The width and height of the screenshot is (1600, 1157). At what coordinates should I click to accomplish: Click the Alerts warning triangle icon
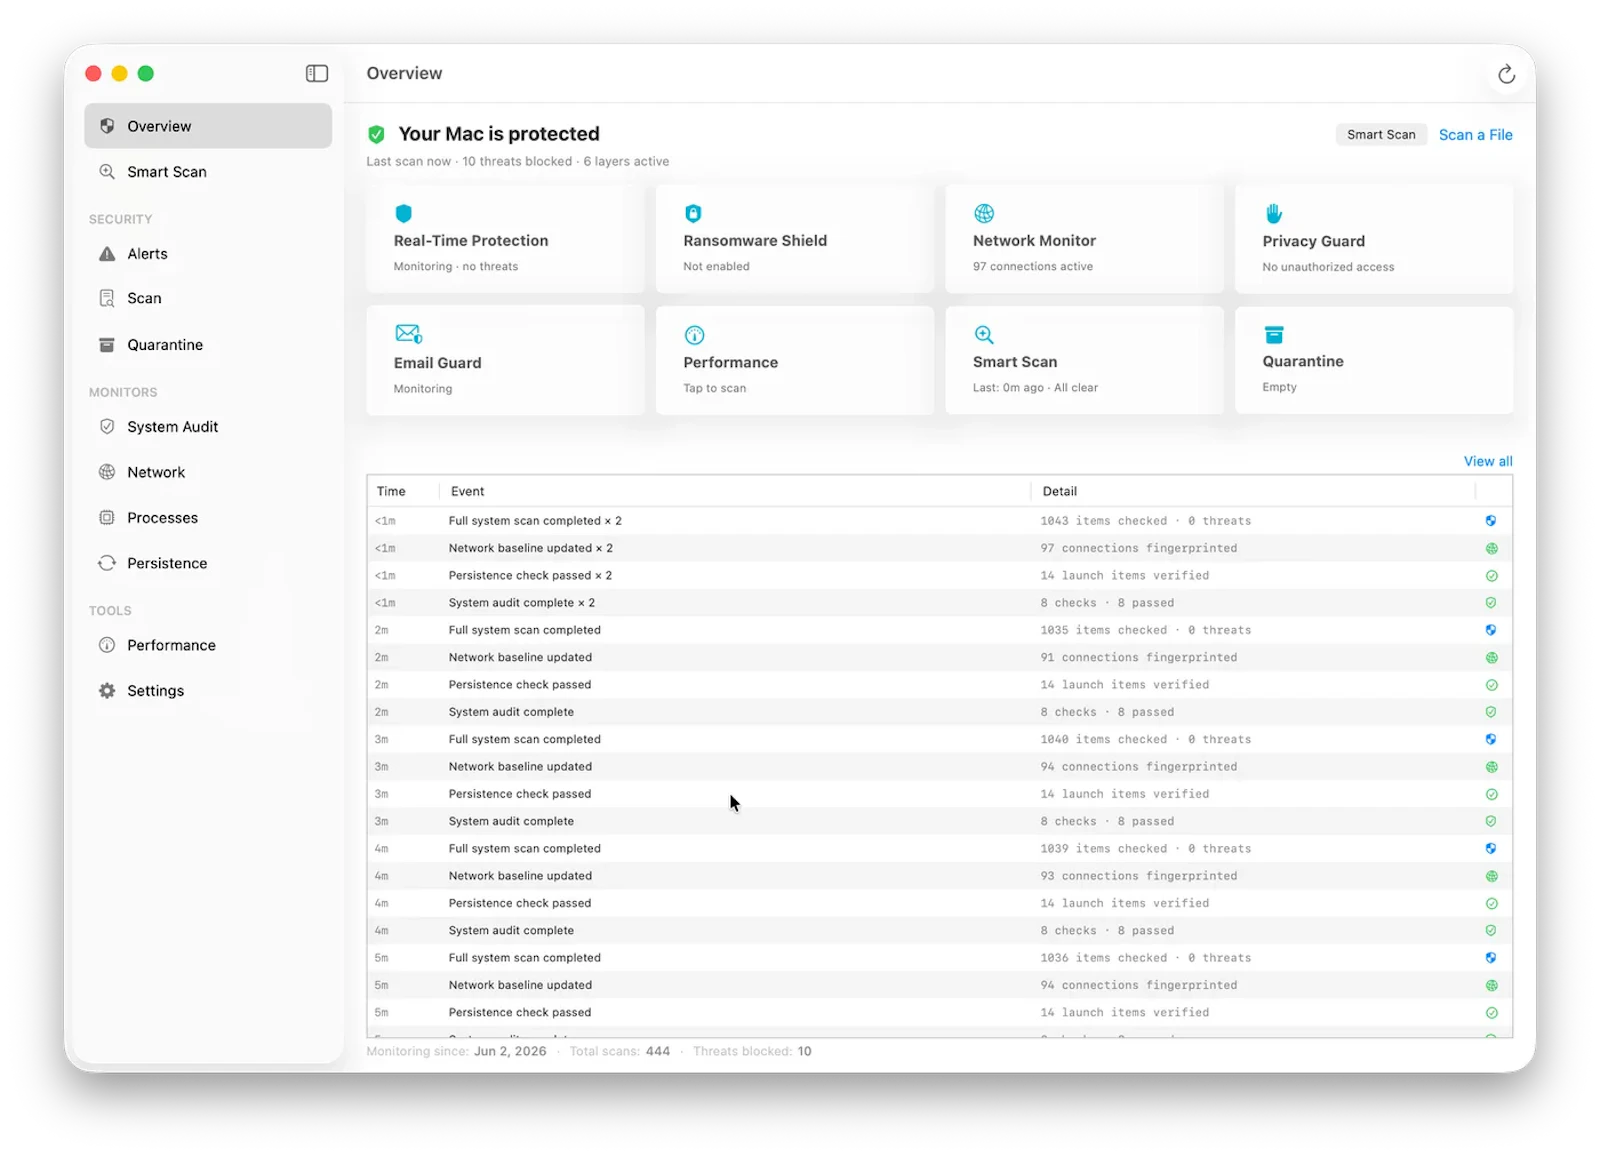(107, 254)
